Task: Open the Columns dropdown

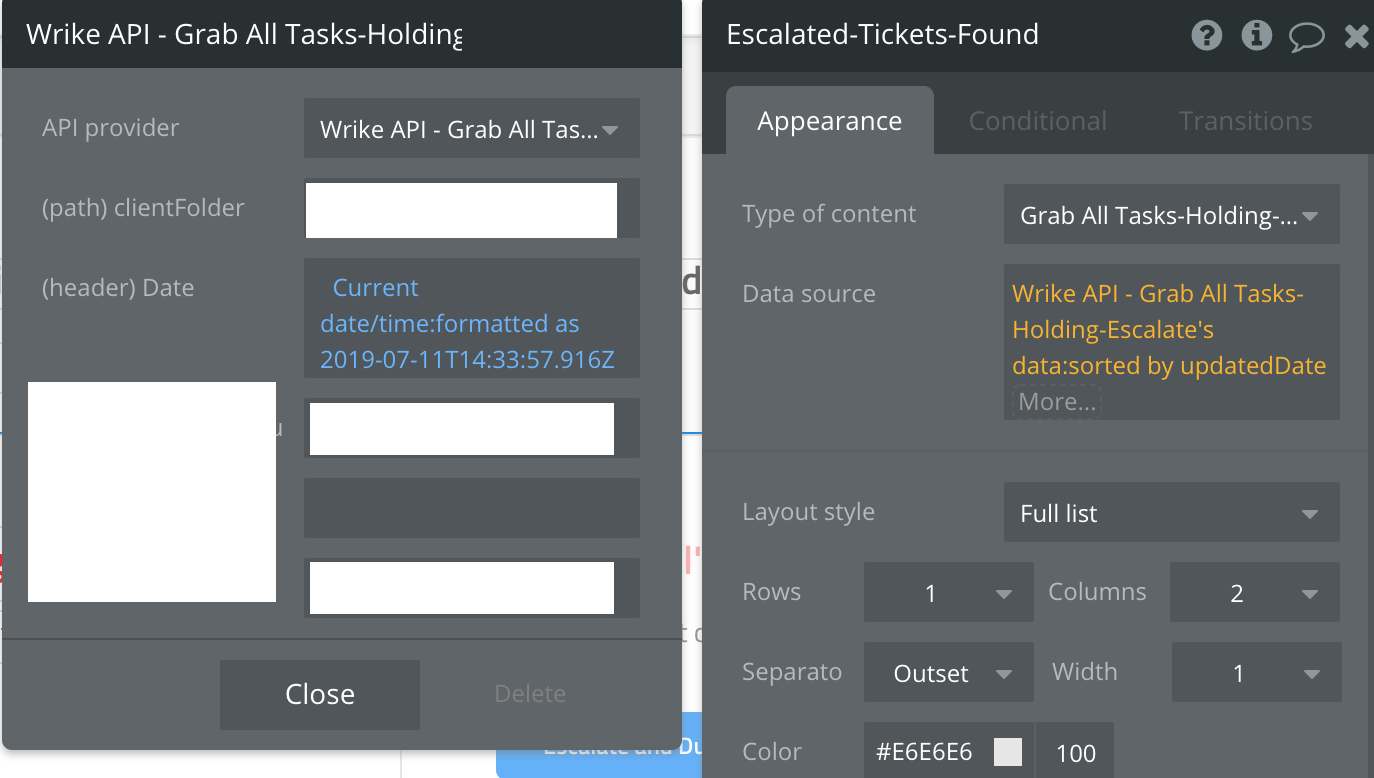Action: pyautogui.click(x=1255, y=592)
